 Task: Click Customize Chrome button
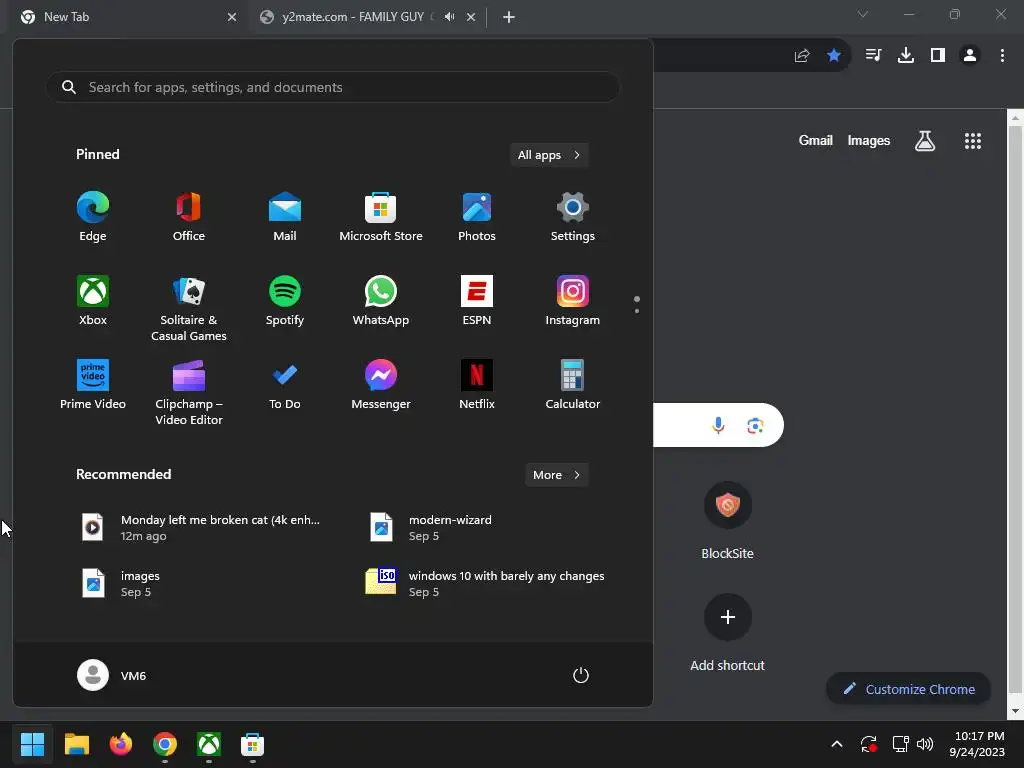pos(908,689)
